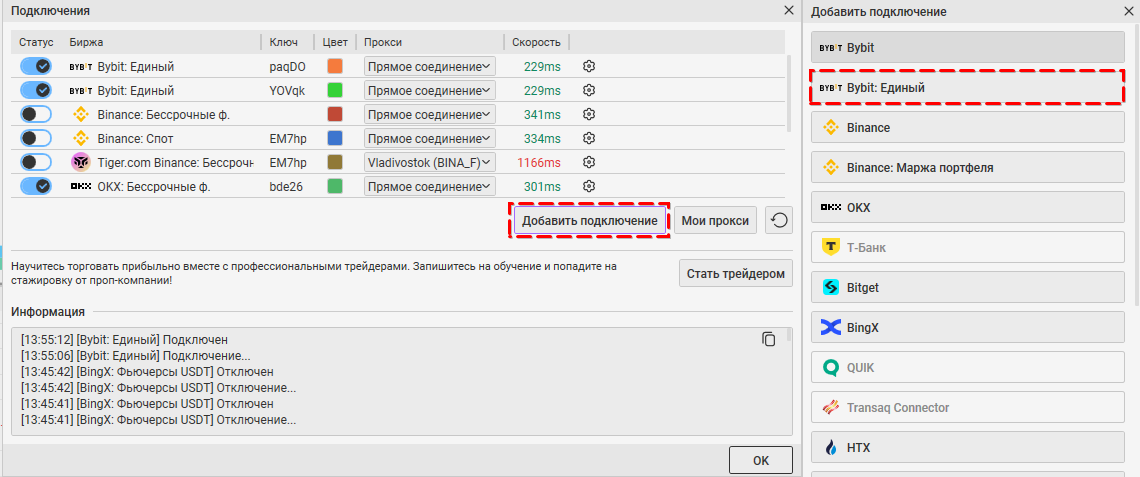Click the add connection panel scrollbar
The width and height of the screenshot is (1140, 477).
[x=1136, y=164]
